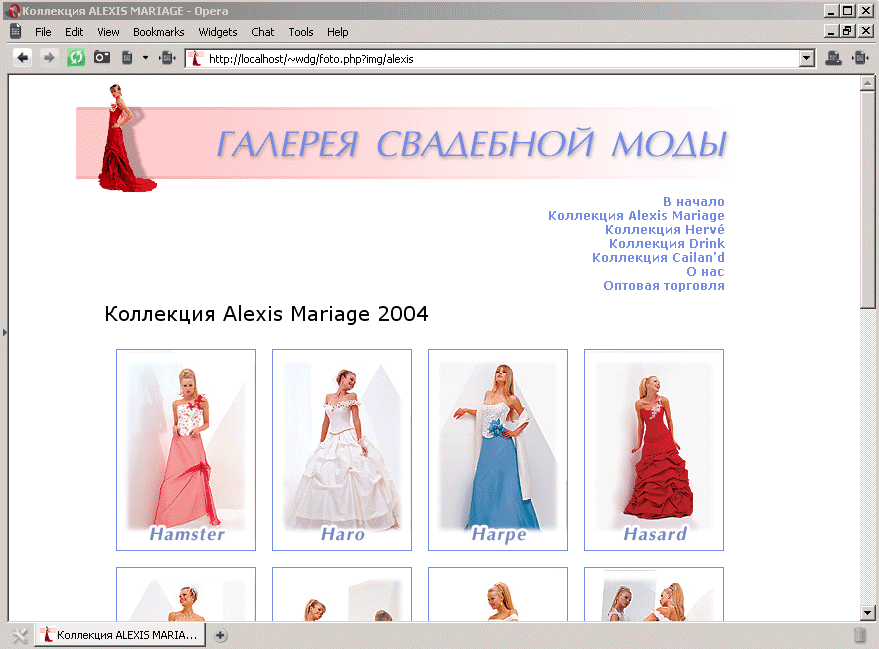Open the Tools menu
879x649 pixels.
[301, 32]
